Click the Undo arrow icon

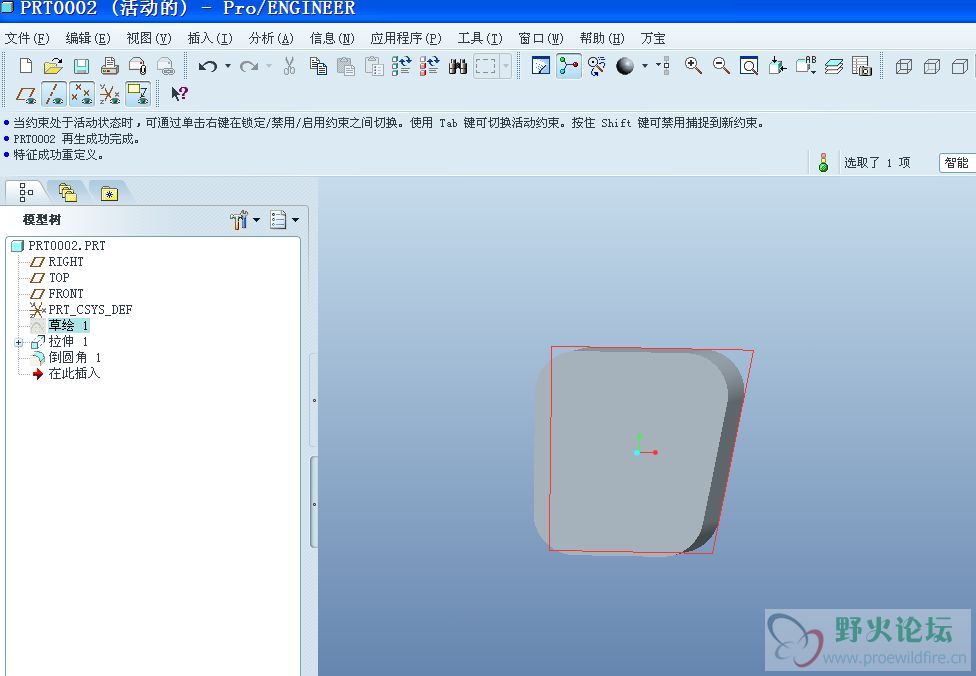click(208, 65)
